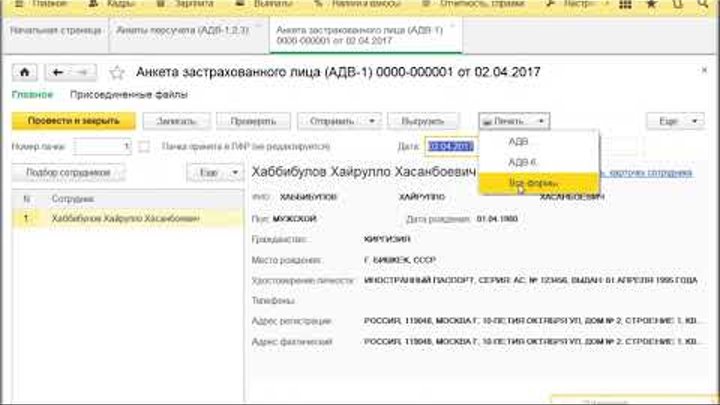Image resolution: width=720 pixels, height=405 pixels.
Task: Click the Home icon button
Action: click(24, 73)
